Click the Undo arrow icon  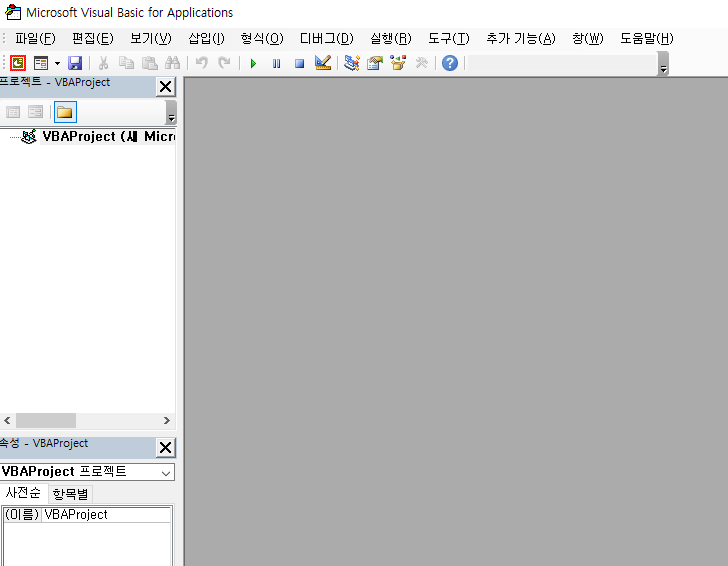point(202,63)
